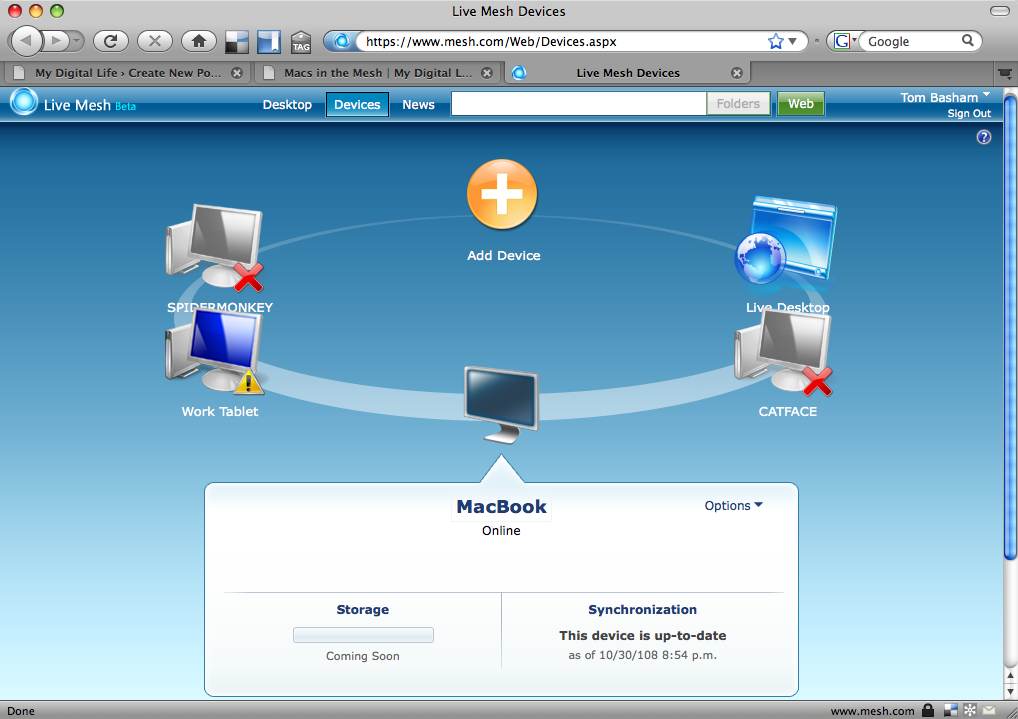Open the search engine selector dropdown
This screenshot has width=1018, height=719.
(x=844, y=41)
